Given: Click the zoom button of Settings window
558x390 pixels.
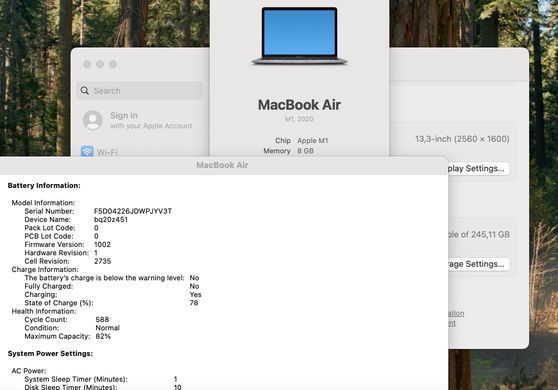Looking at the screenshot, I should click(x=113, y=64).
